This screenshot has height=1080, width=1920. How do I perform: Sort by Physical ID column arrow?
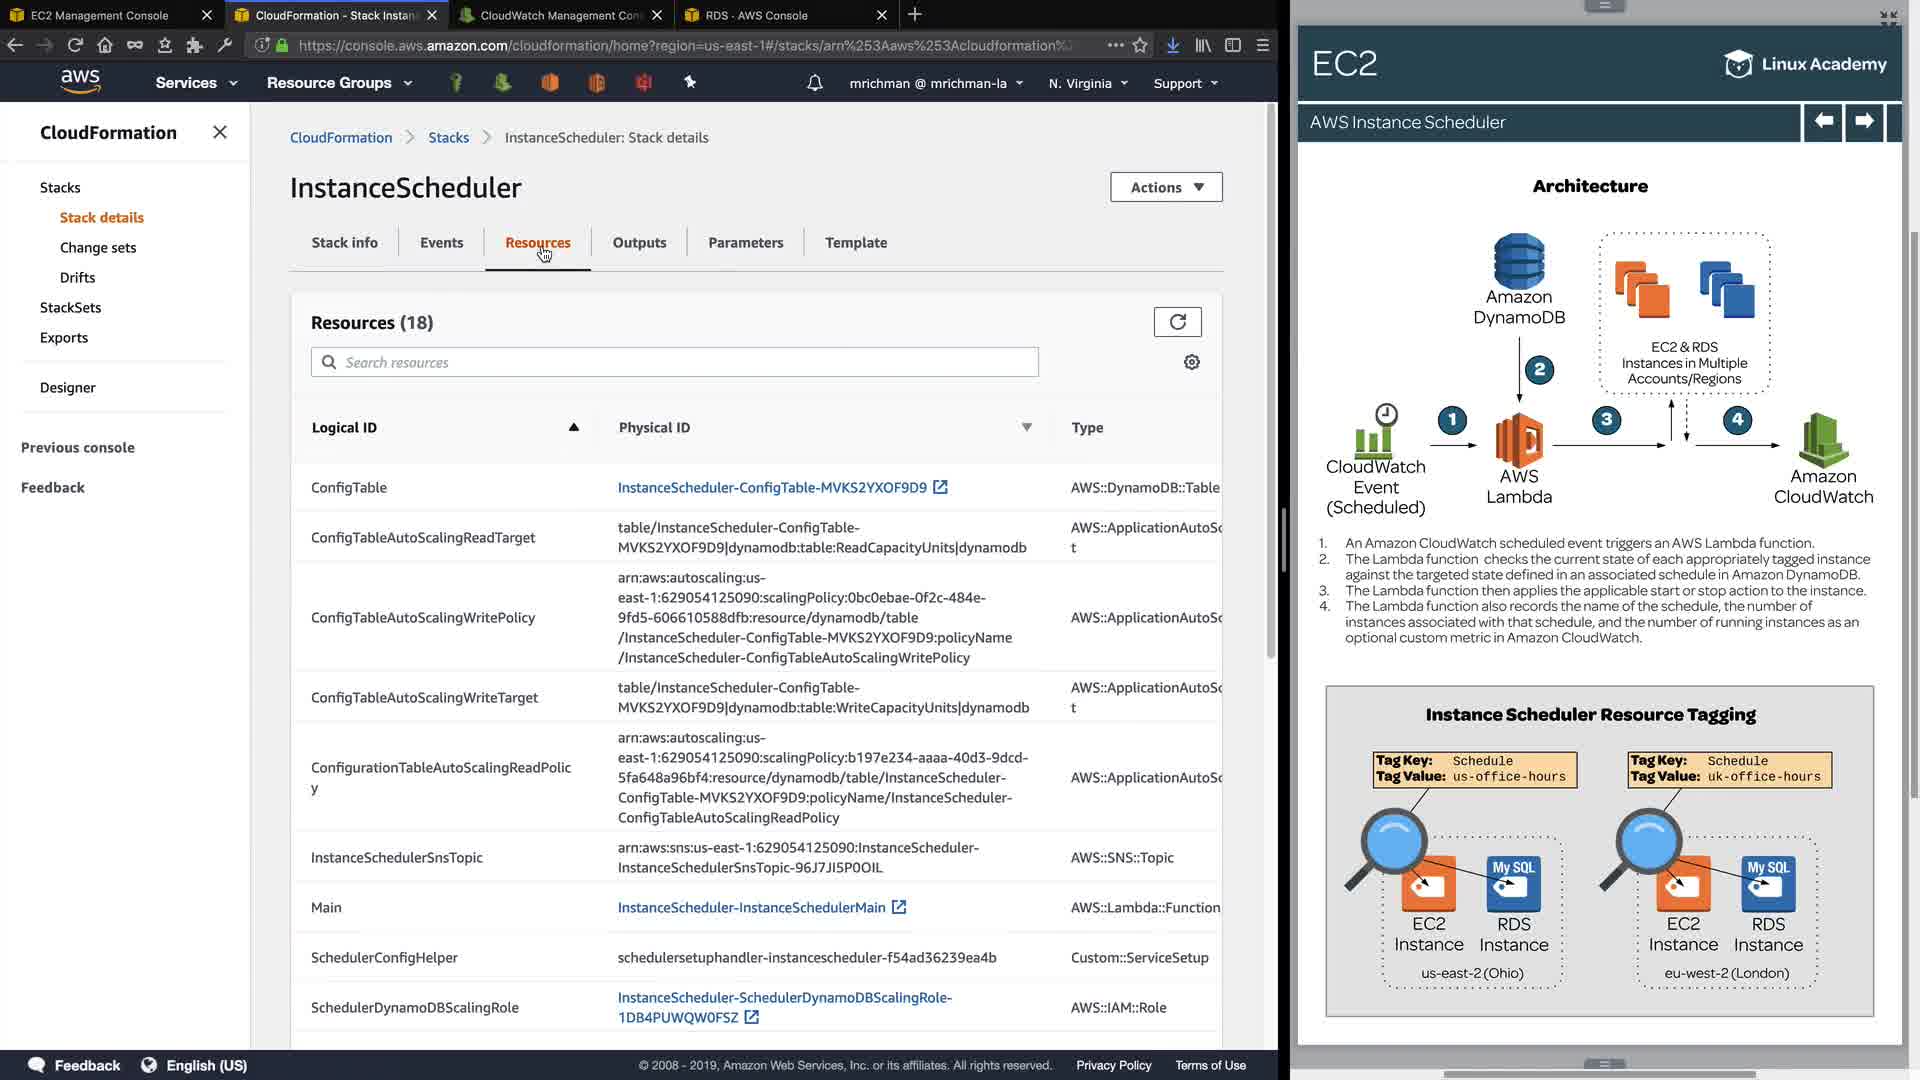tap(1026, 427)
